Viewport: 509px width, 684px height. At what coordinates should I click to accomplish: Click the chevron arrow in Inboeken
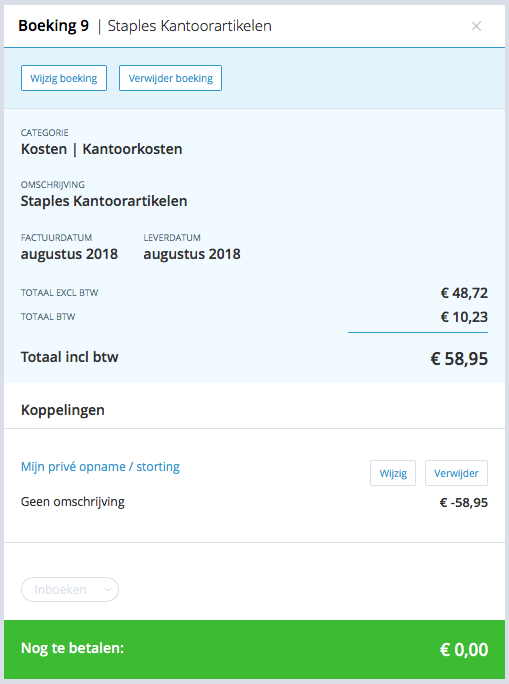[x=108, y=590]
